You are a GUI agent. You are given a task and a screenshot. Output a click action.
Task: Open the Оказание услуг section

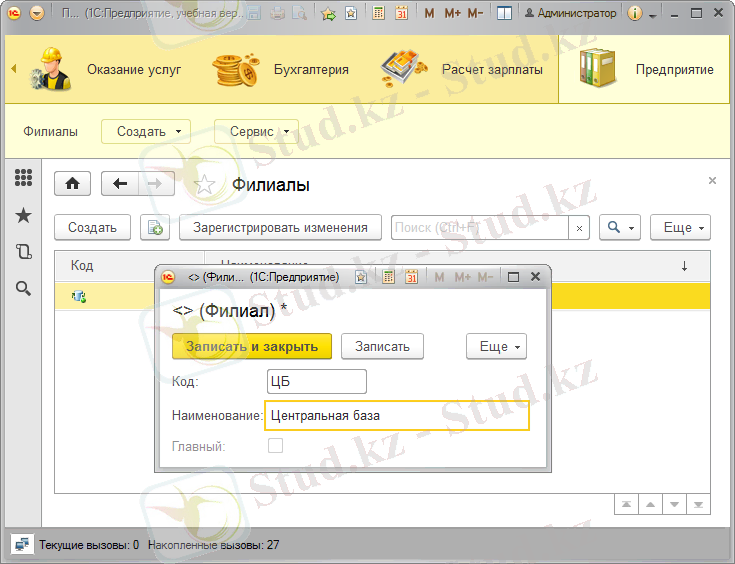[105, 69]
